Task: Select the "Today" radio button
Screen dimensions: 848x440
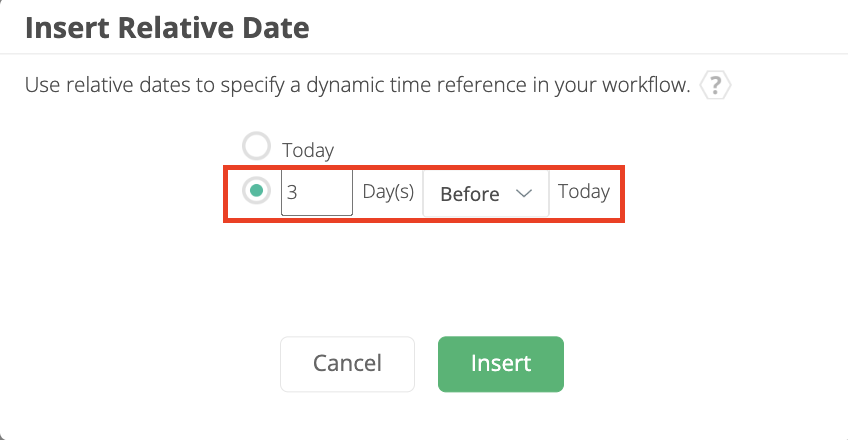Action: point(257,148)
